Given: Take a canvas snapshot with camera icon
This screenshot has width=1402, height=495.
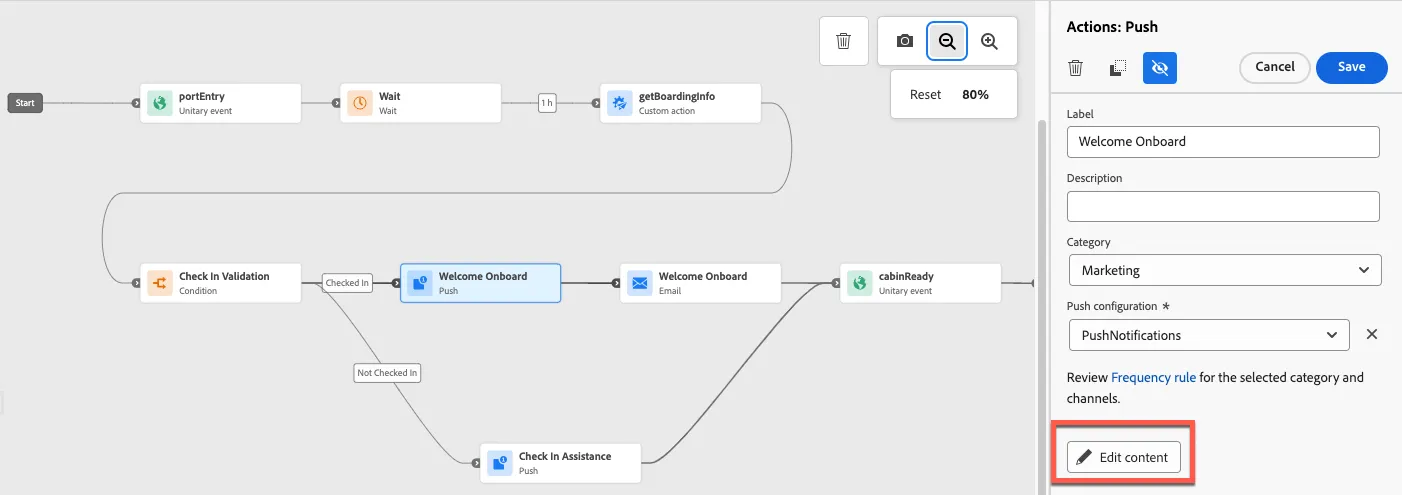Looking at the screenshot, I should pos(905,41).
